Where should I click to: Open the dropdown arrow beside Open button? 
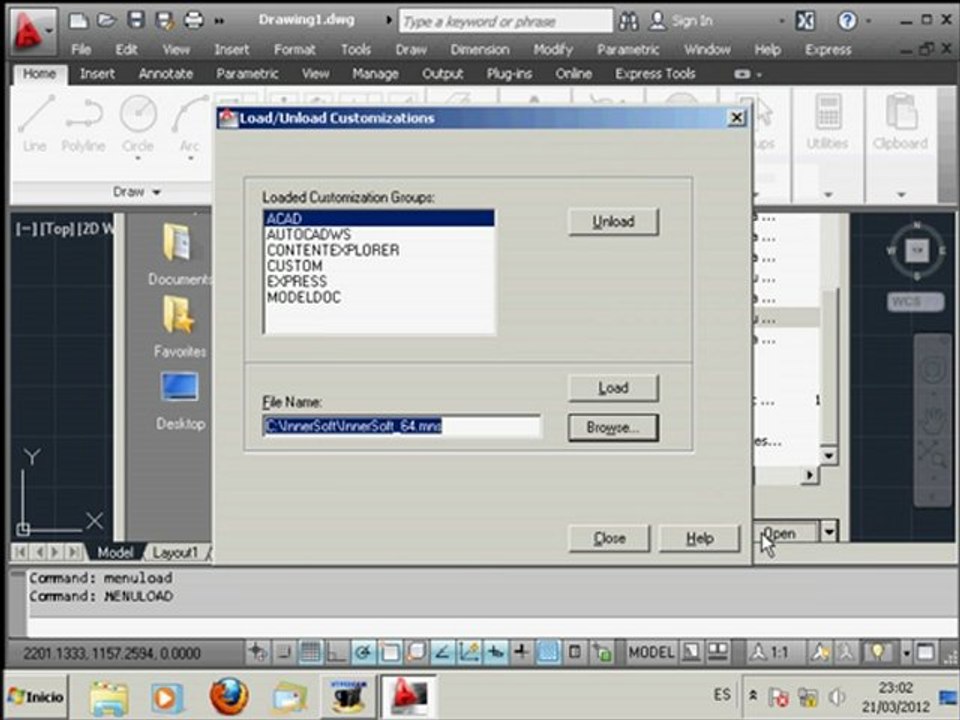pyautogui.click(x=829, y=531)
